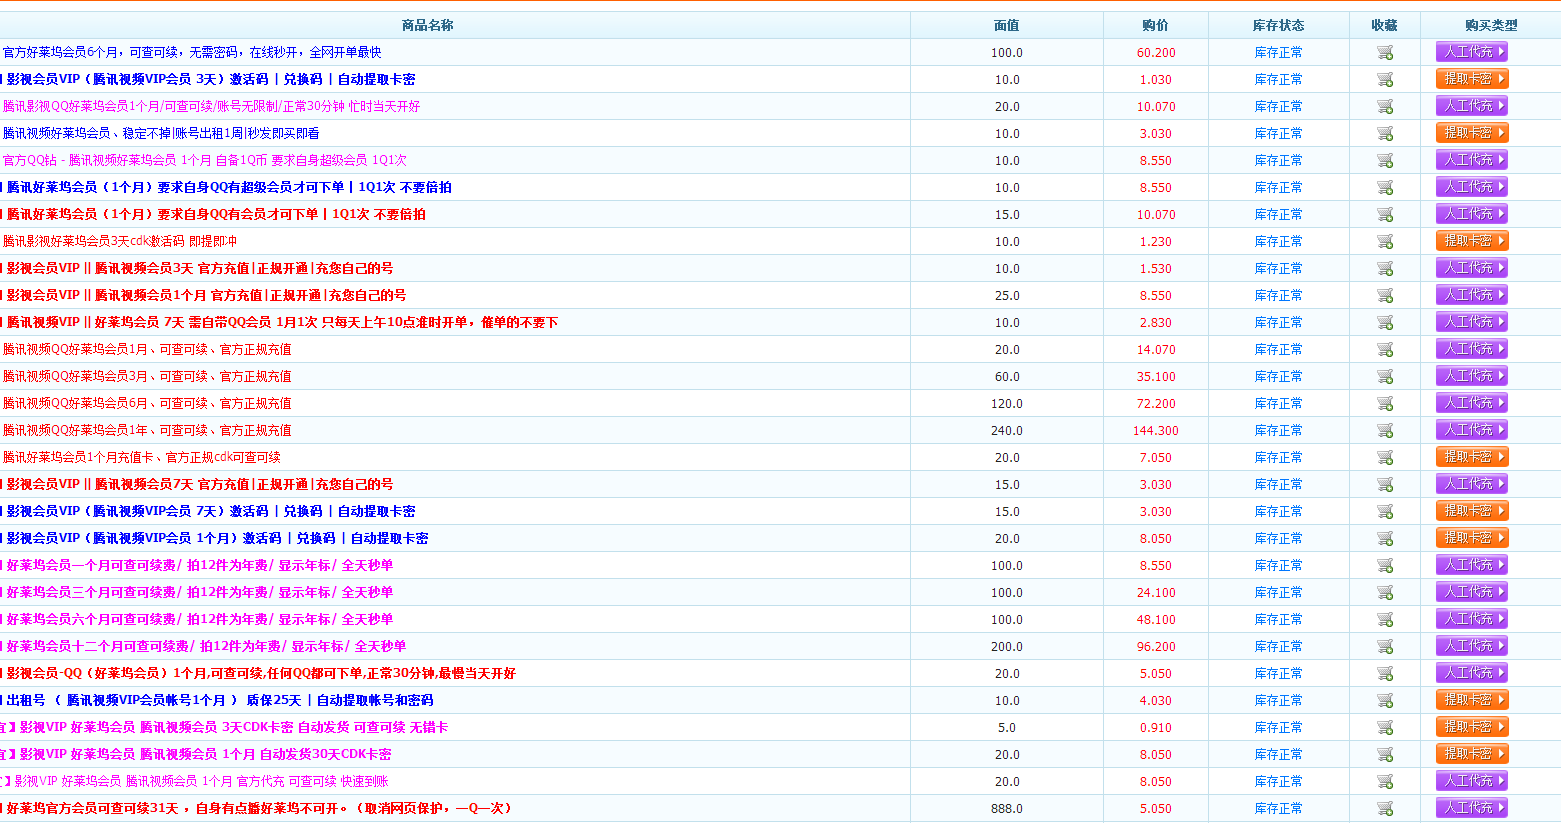Viewport: 1561px width, 823px height.
Task: Click the 面值 column header
Action: [x=1007, y=25]
